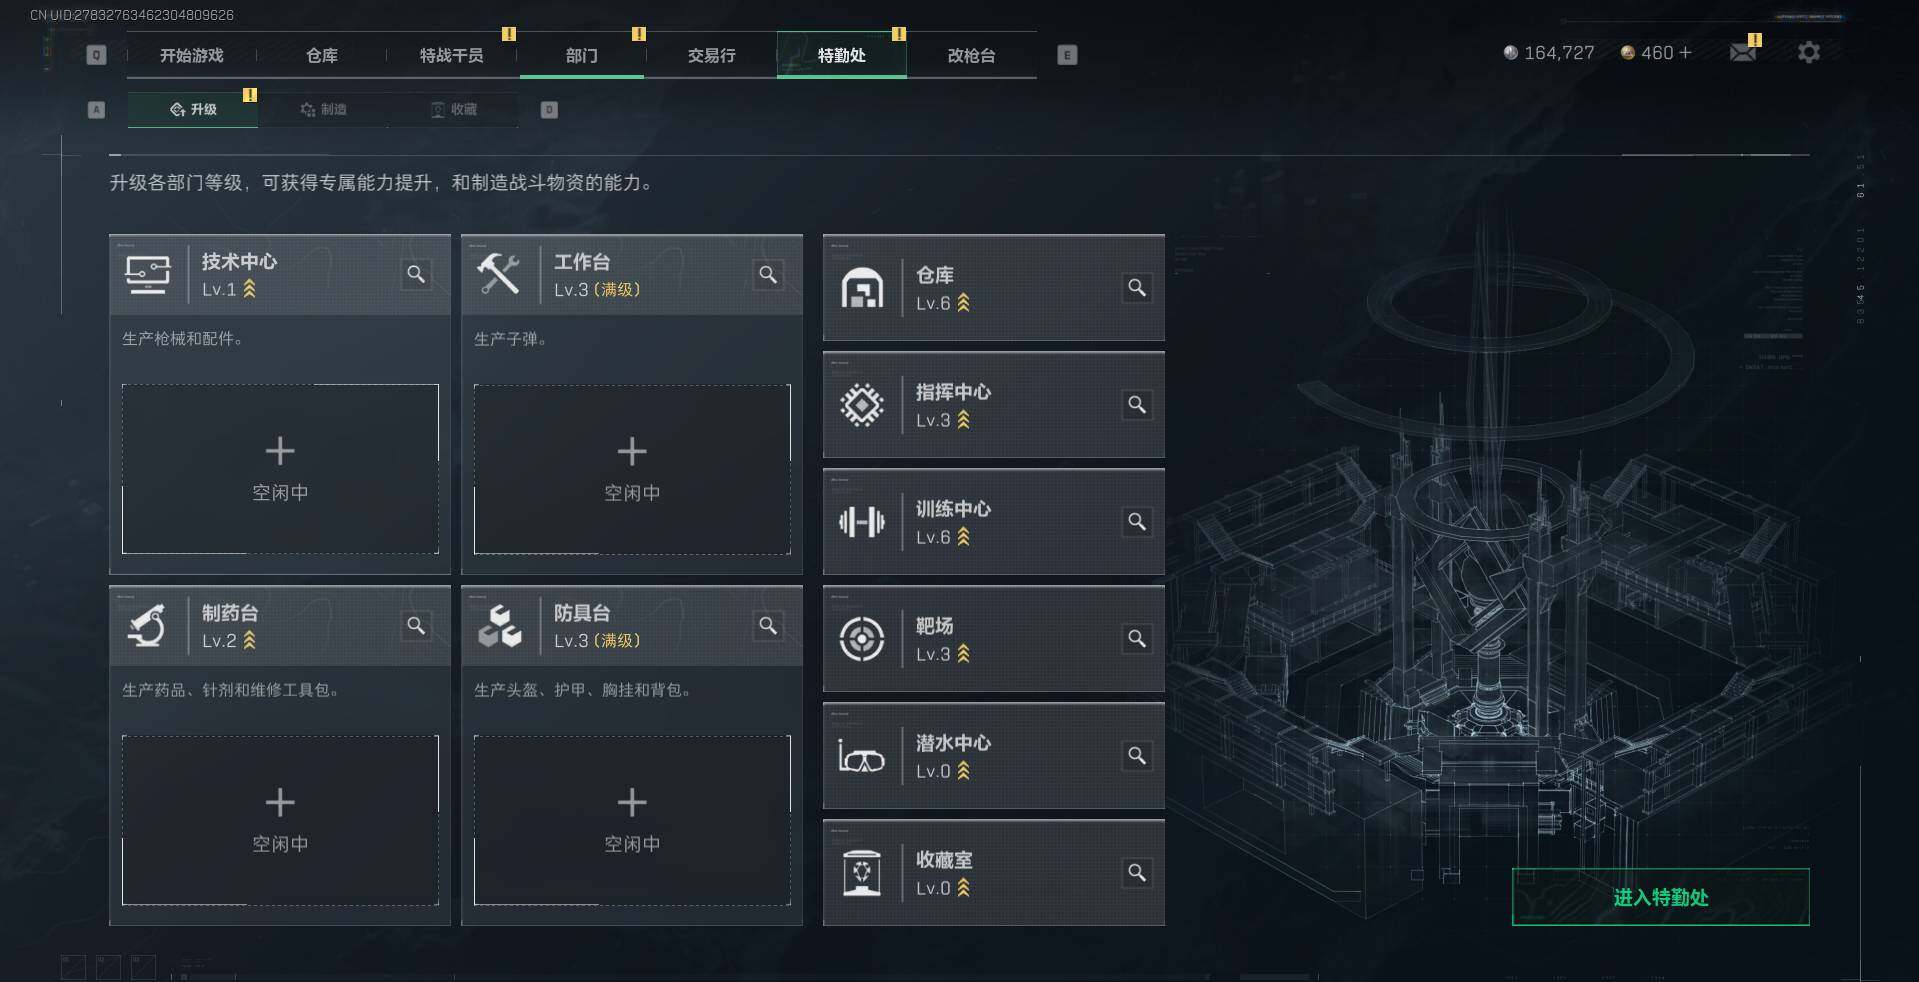Screen dimensions: 1919x982
Task: Open the mail envelope icon
Action: (1743, 52)
